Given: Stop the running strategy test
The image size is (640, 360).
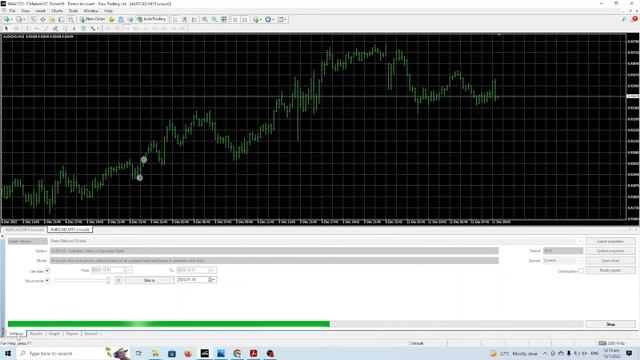Looking at the screenshot, I should coord(610,324).
